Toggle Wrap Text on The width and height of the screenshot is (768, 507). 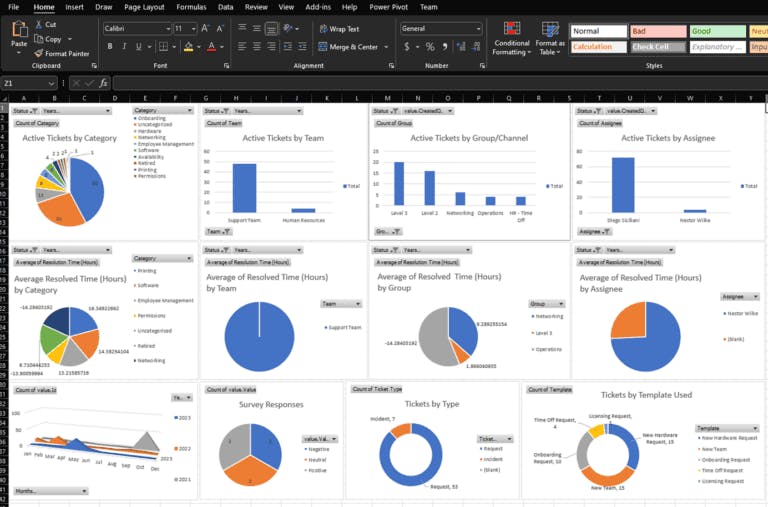pos(339,29)
